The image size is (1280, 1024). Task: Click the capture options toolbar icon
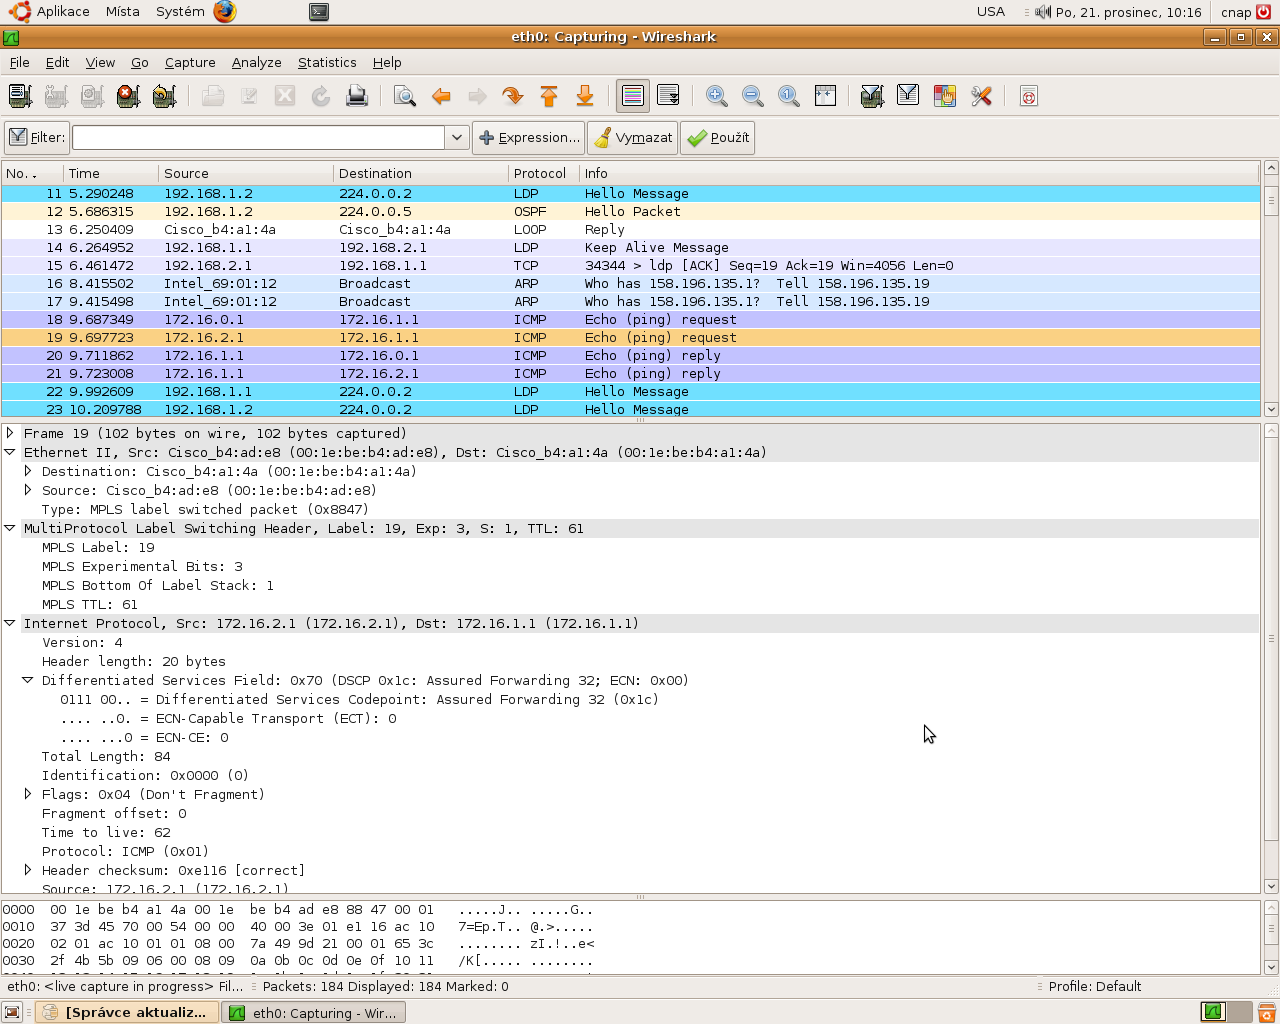tap(56, 96)
